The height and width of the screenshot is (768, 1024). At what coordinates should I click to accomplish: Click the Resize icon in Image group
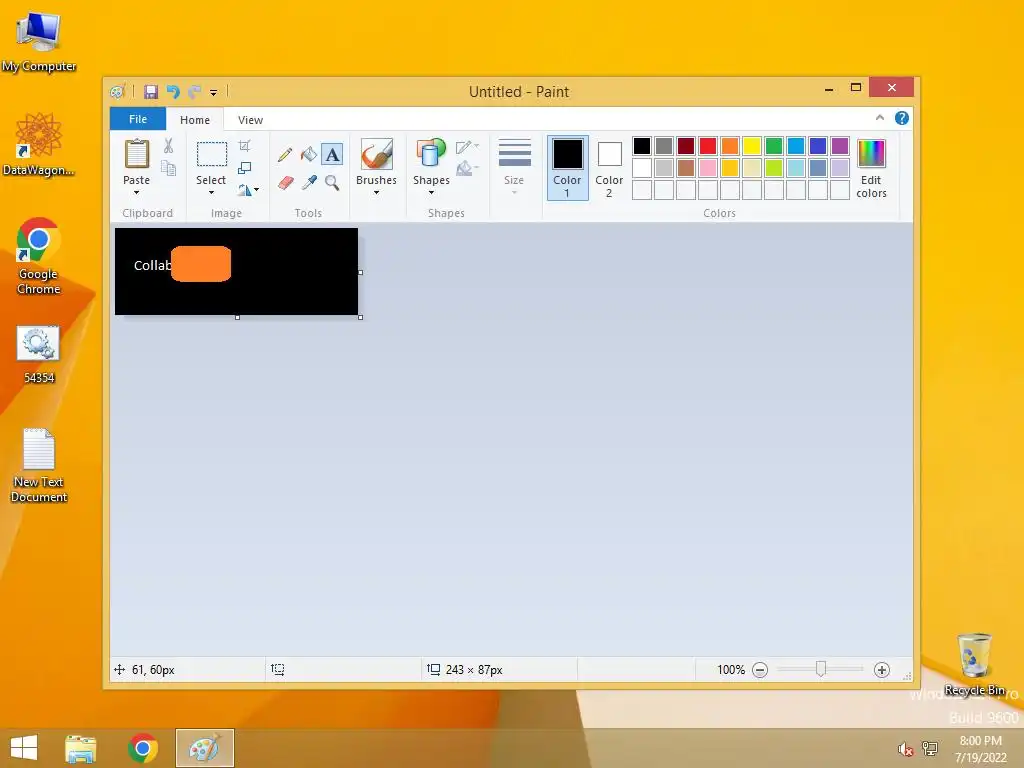tap(244, 168)
